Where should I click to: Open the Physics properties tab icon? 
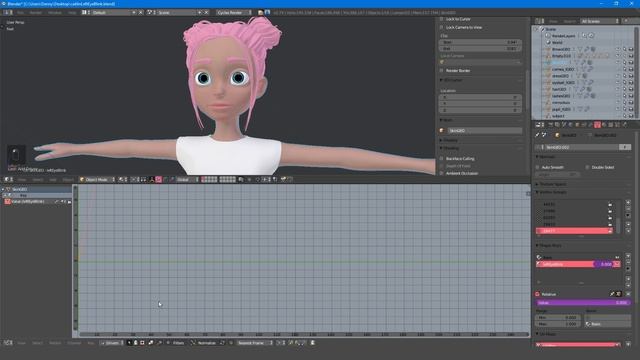click(624, 124)
